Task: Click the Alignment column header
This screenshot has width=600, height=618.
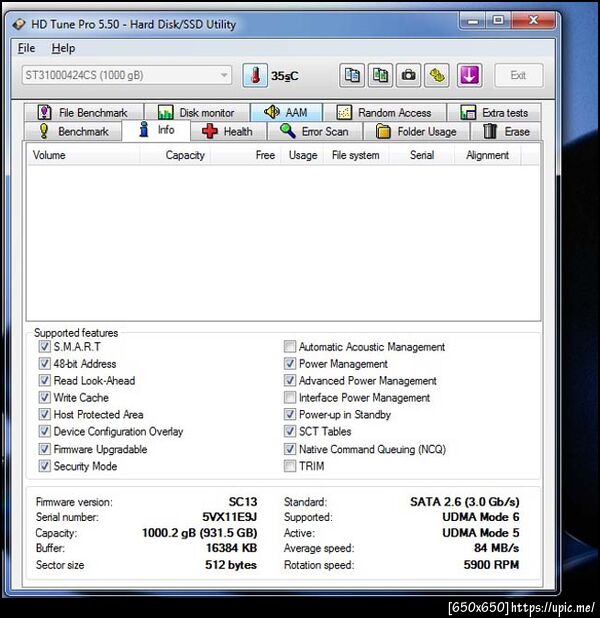Action: coord(487,155)
